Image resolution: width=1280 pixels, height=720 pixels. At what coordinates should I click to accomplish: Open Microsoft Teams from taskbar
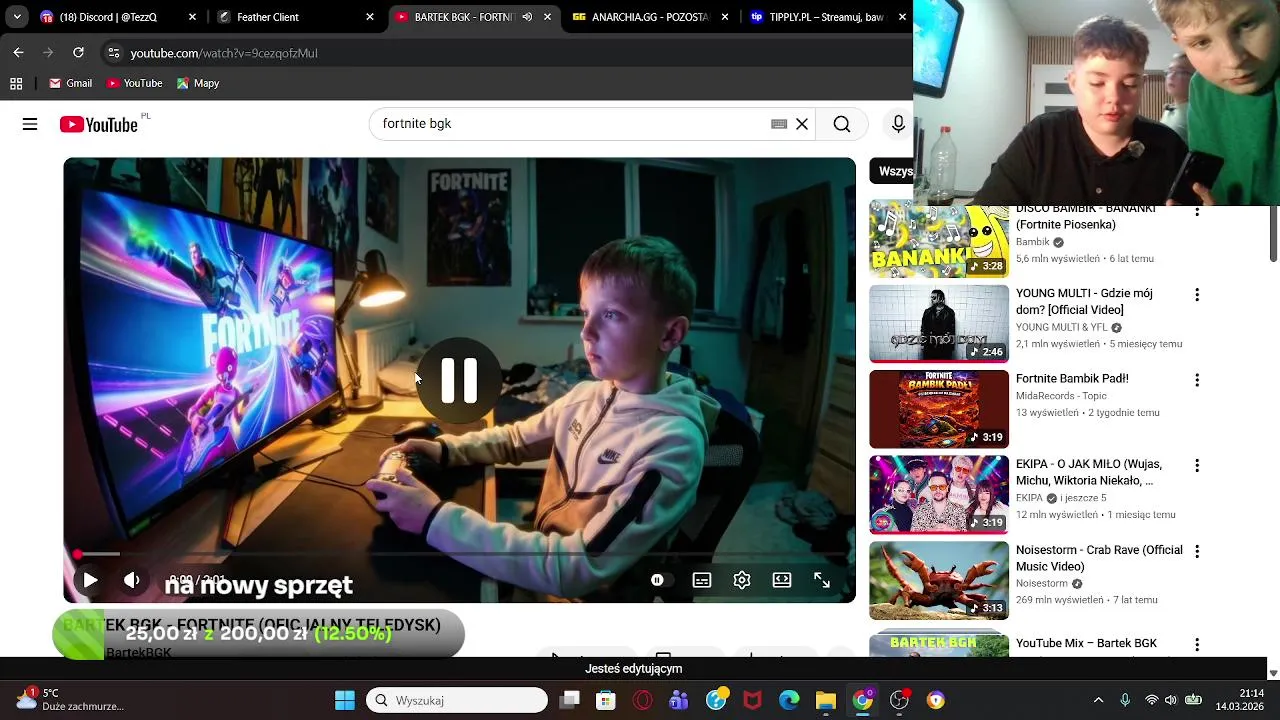tap(679, 700)
